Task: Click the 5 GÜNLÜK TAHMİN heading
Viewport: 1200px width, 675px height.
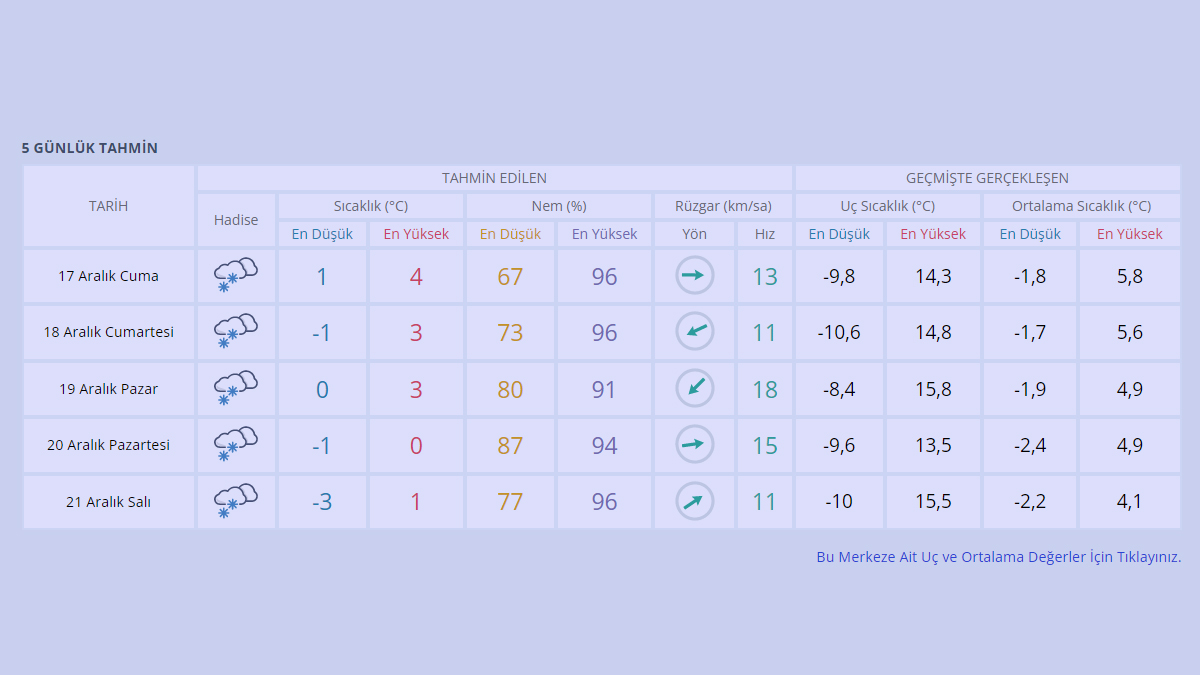Action: point(90,148)
